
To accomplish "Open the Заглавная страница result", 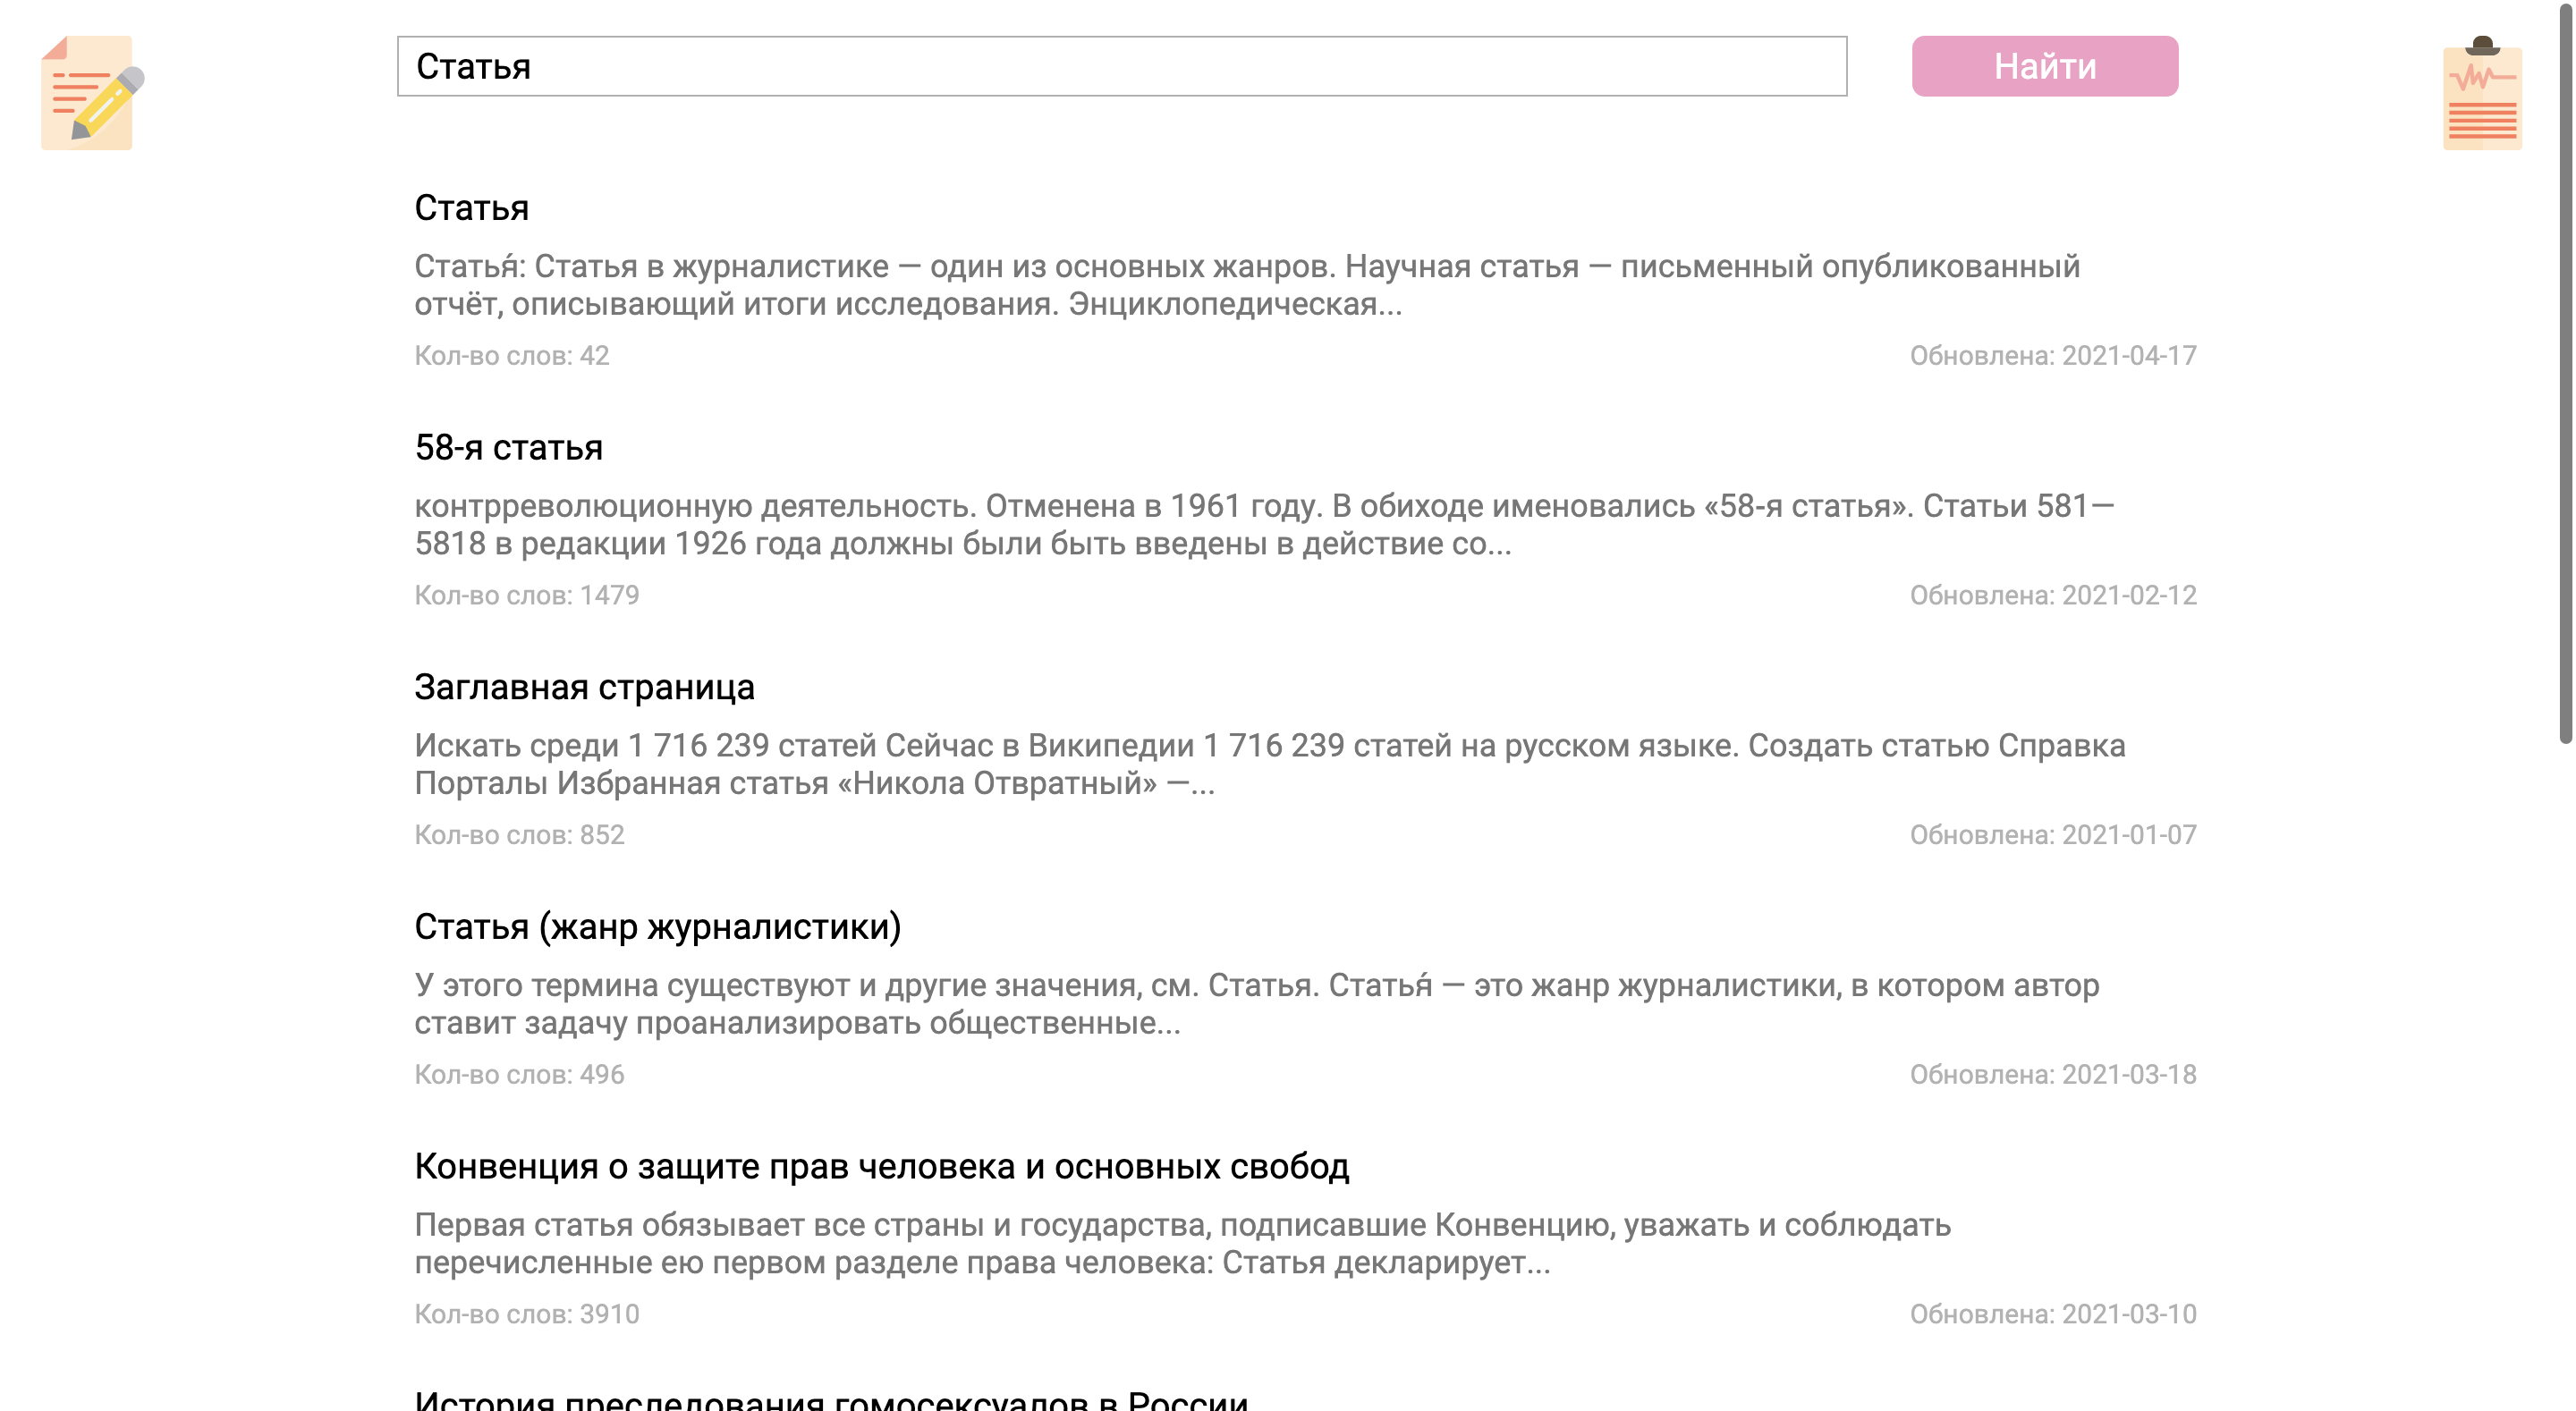I will click(x=584, y=687).
